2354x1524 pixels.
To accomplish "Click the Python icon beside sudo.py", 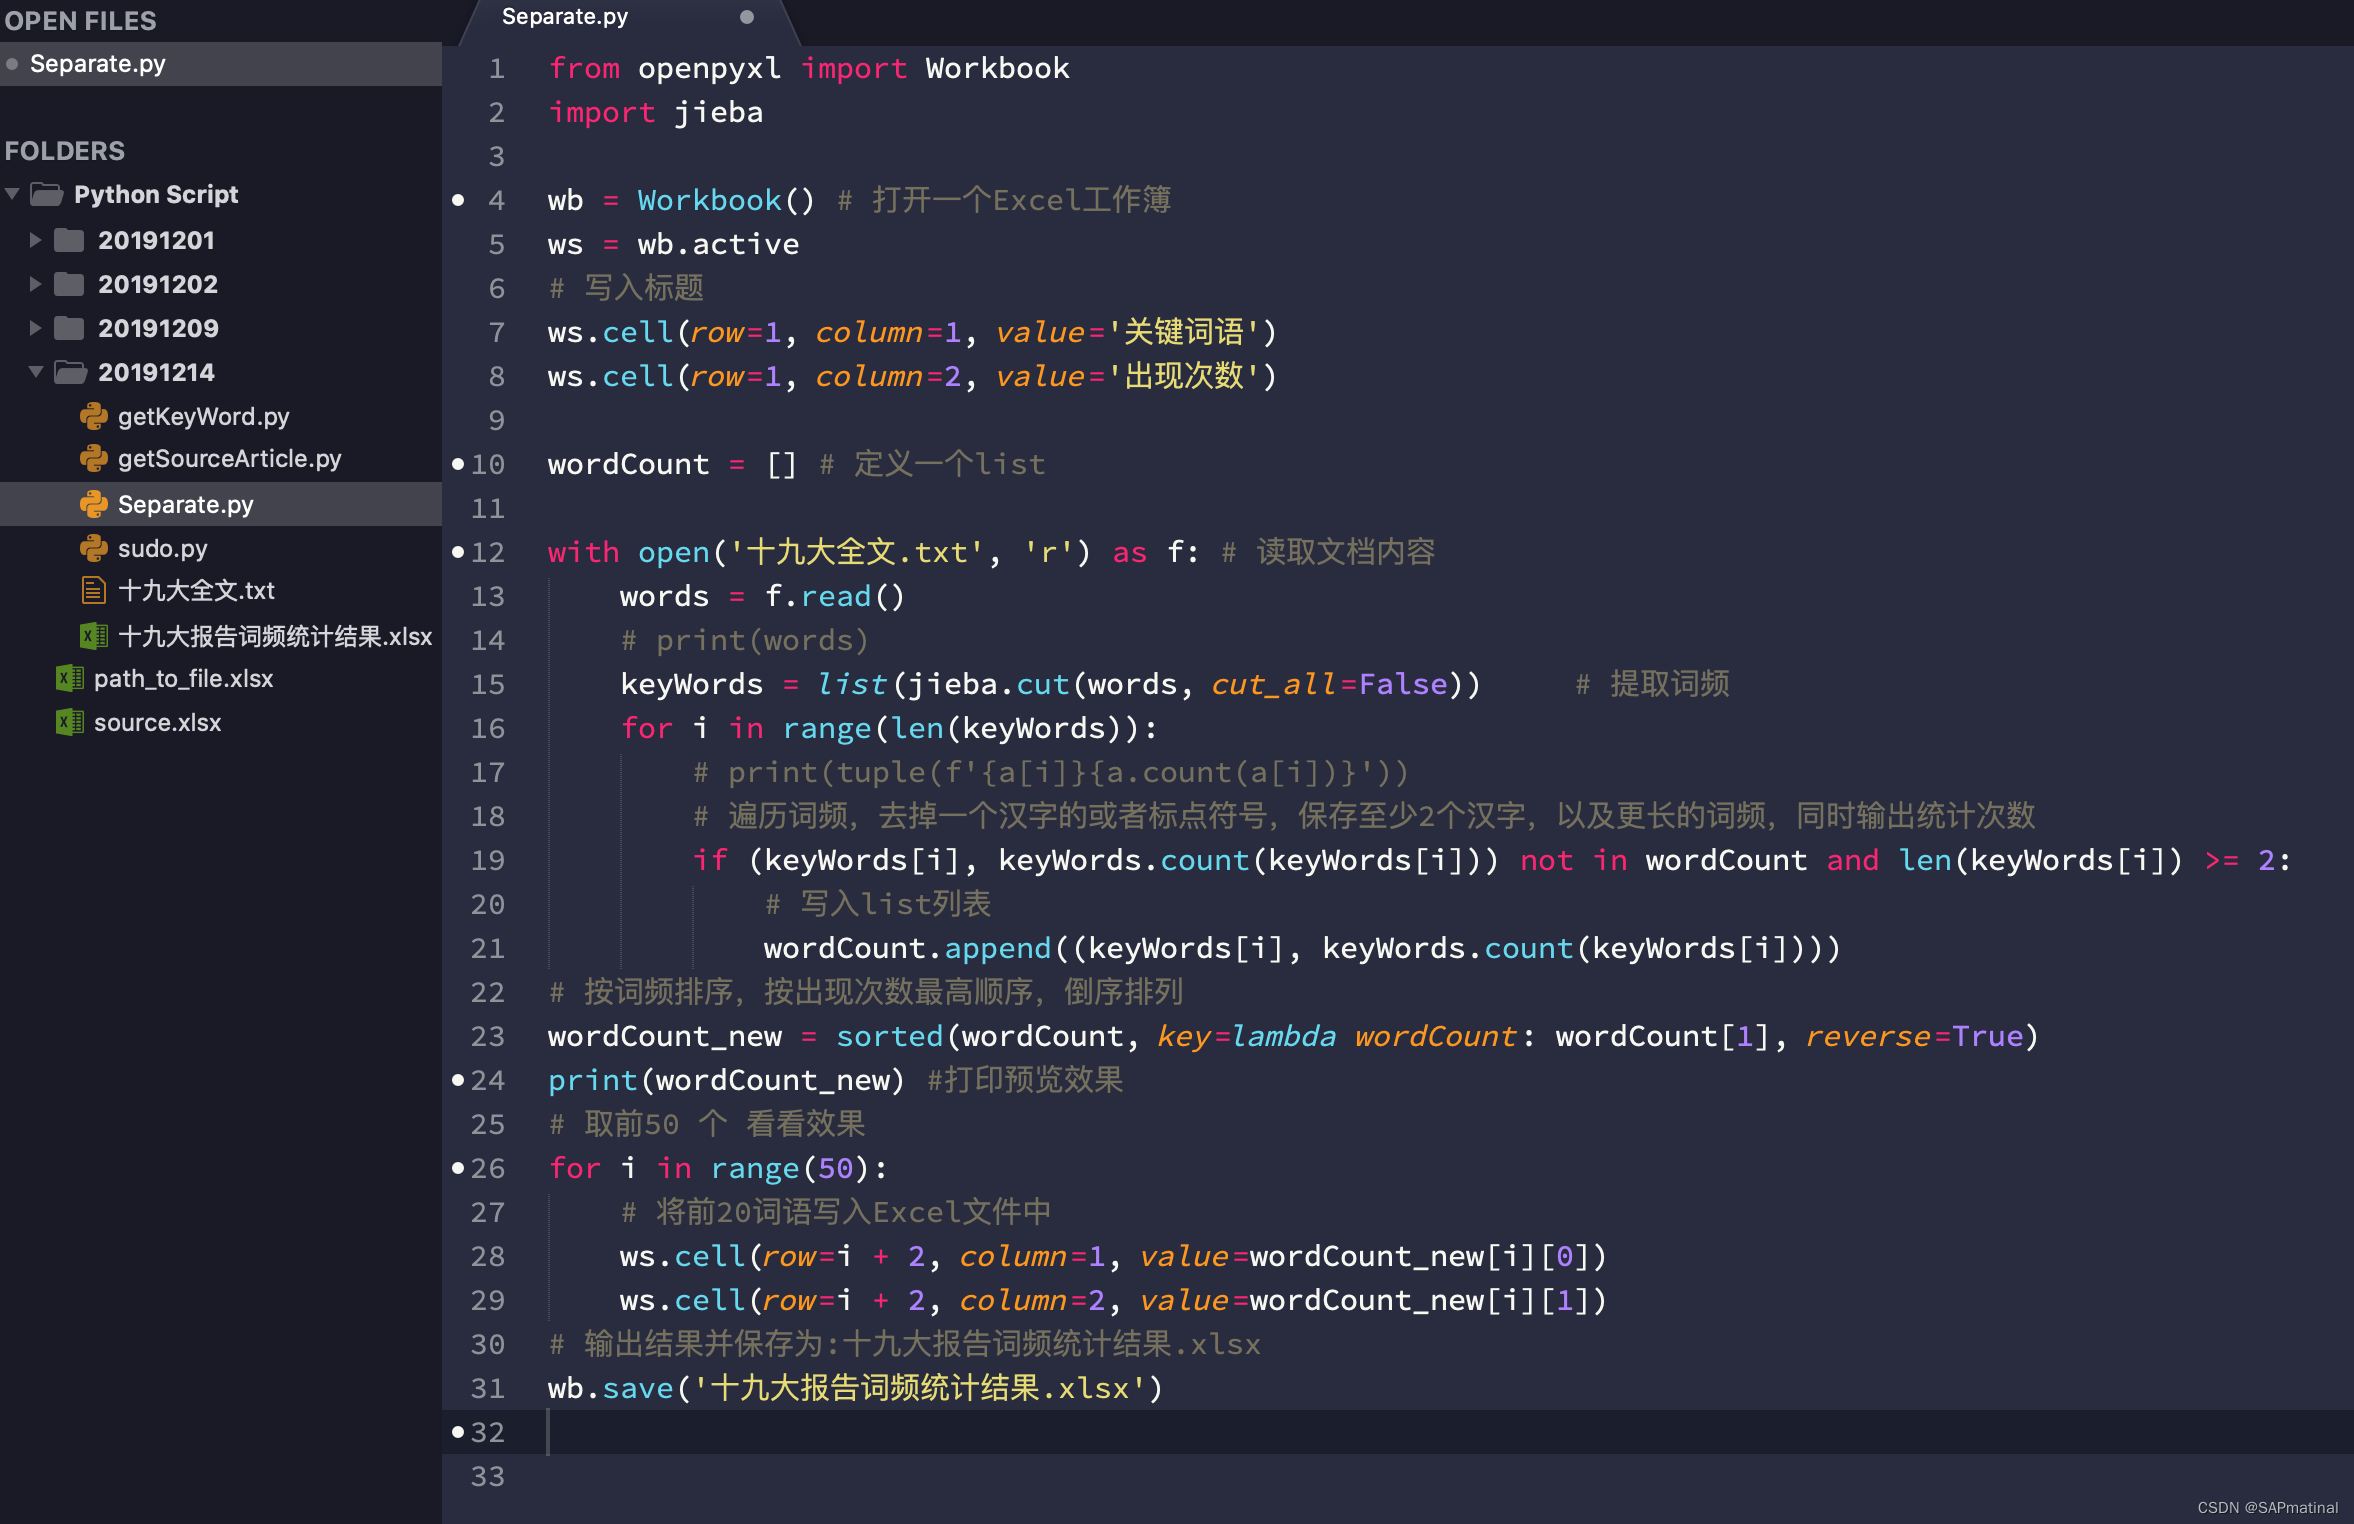I will tap(93, 548).
